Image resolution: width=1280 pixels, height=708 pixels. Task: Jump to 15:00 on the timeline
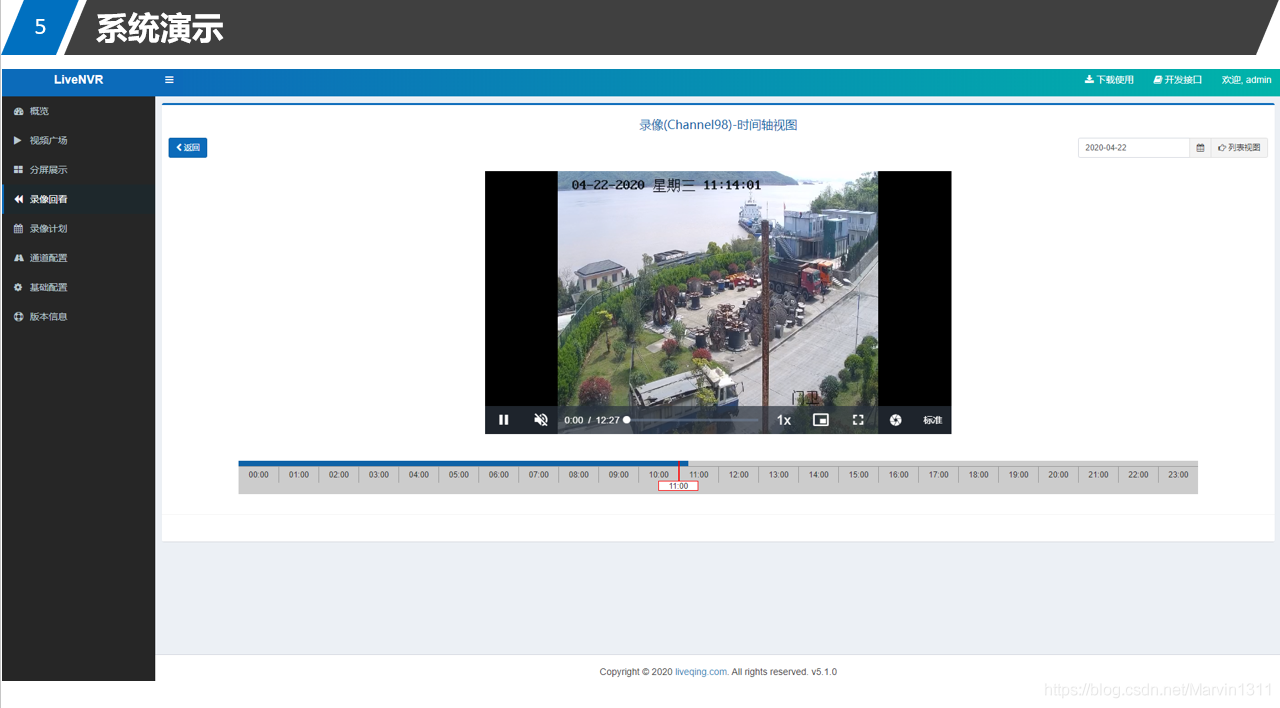click(859, 475)
